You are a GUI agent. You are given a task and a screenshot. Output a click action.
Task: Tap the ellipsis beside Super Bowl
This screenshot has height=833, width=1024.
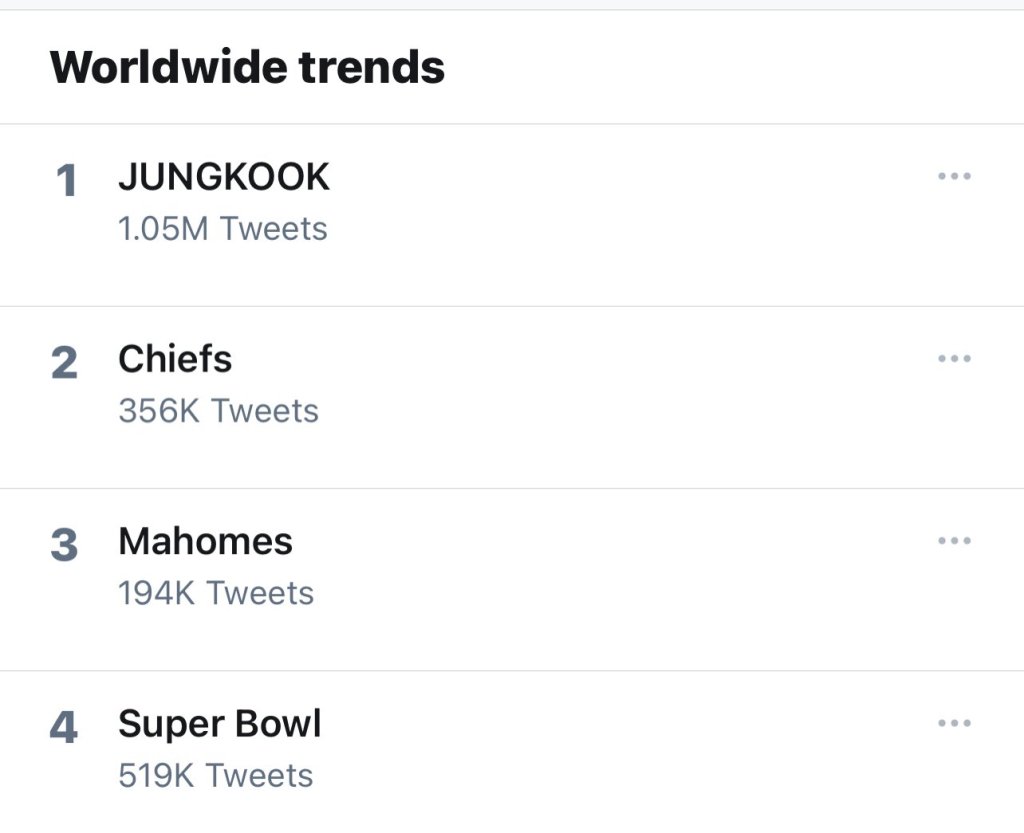click(954, 723)
